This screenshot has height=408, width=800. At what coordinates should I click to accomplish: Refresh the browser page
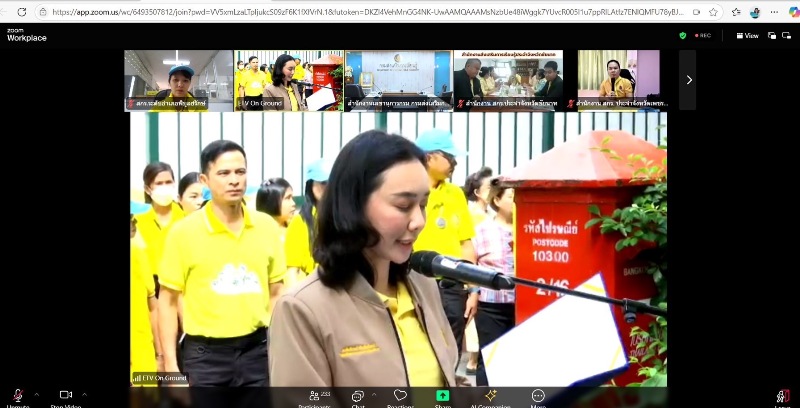point(21,12)
